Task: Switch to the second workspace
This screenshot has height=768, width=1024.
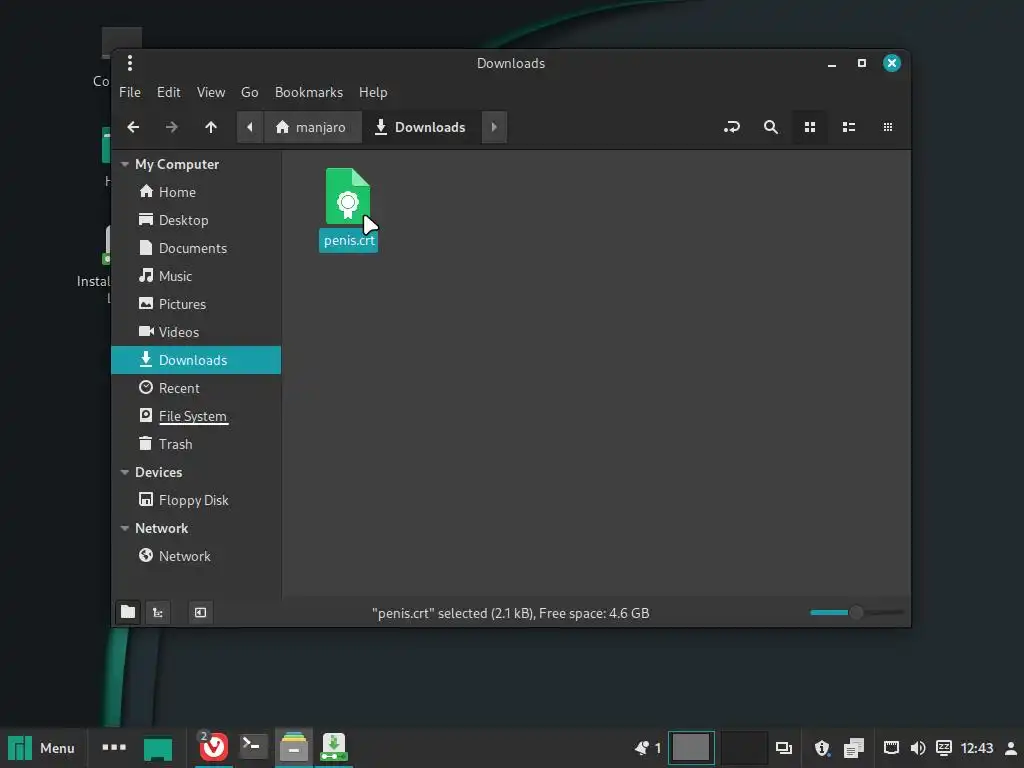Action: [744, 748]
